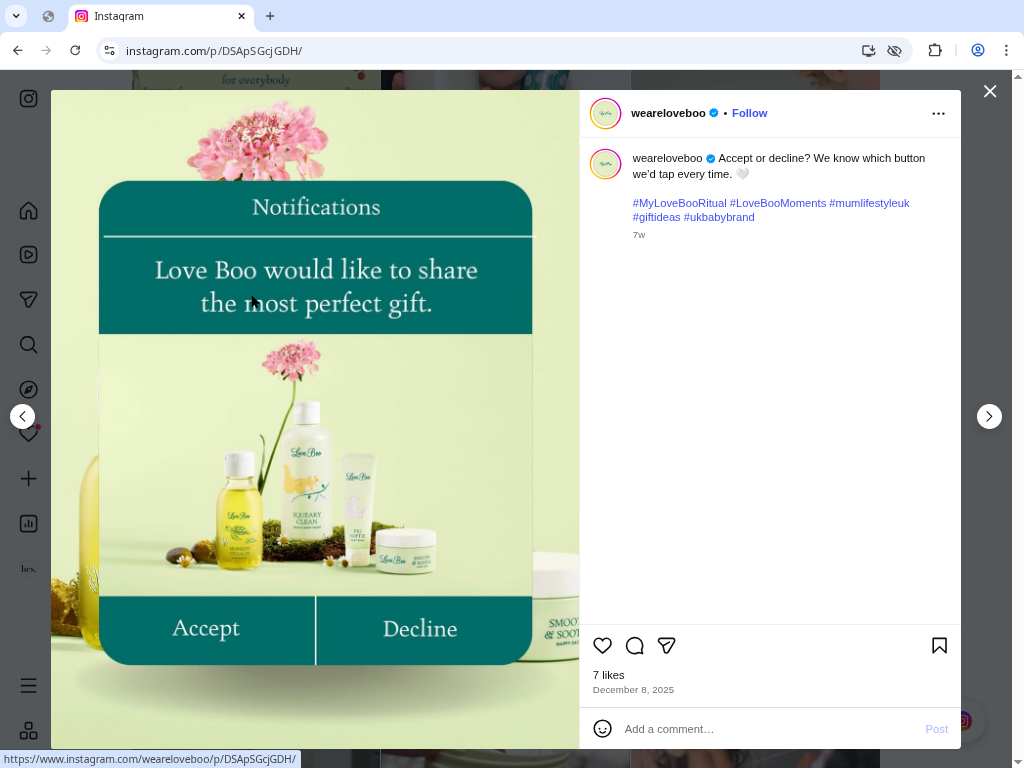Image resolution: width=1024 pixels, height=768 pixels.
Task: Open Search in left sidebar
Action: click(x=29, y=345)
